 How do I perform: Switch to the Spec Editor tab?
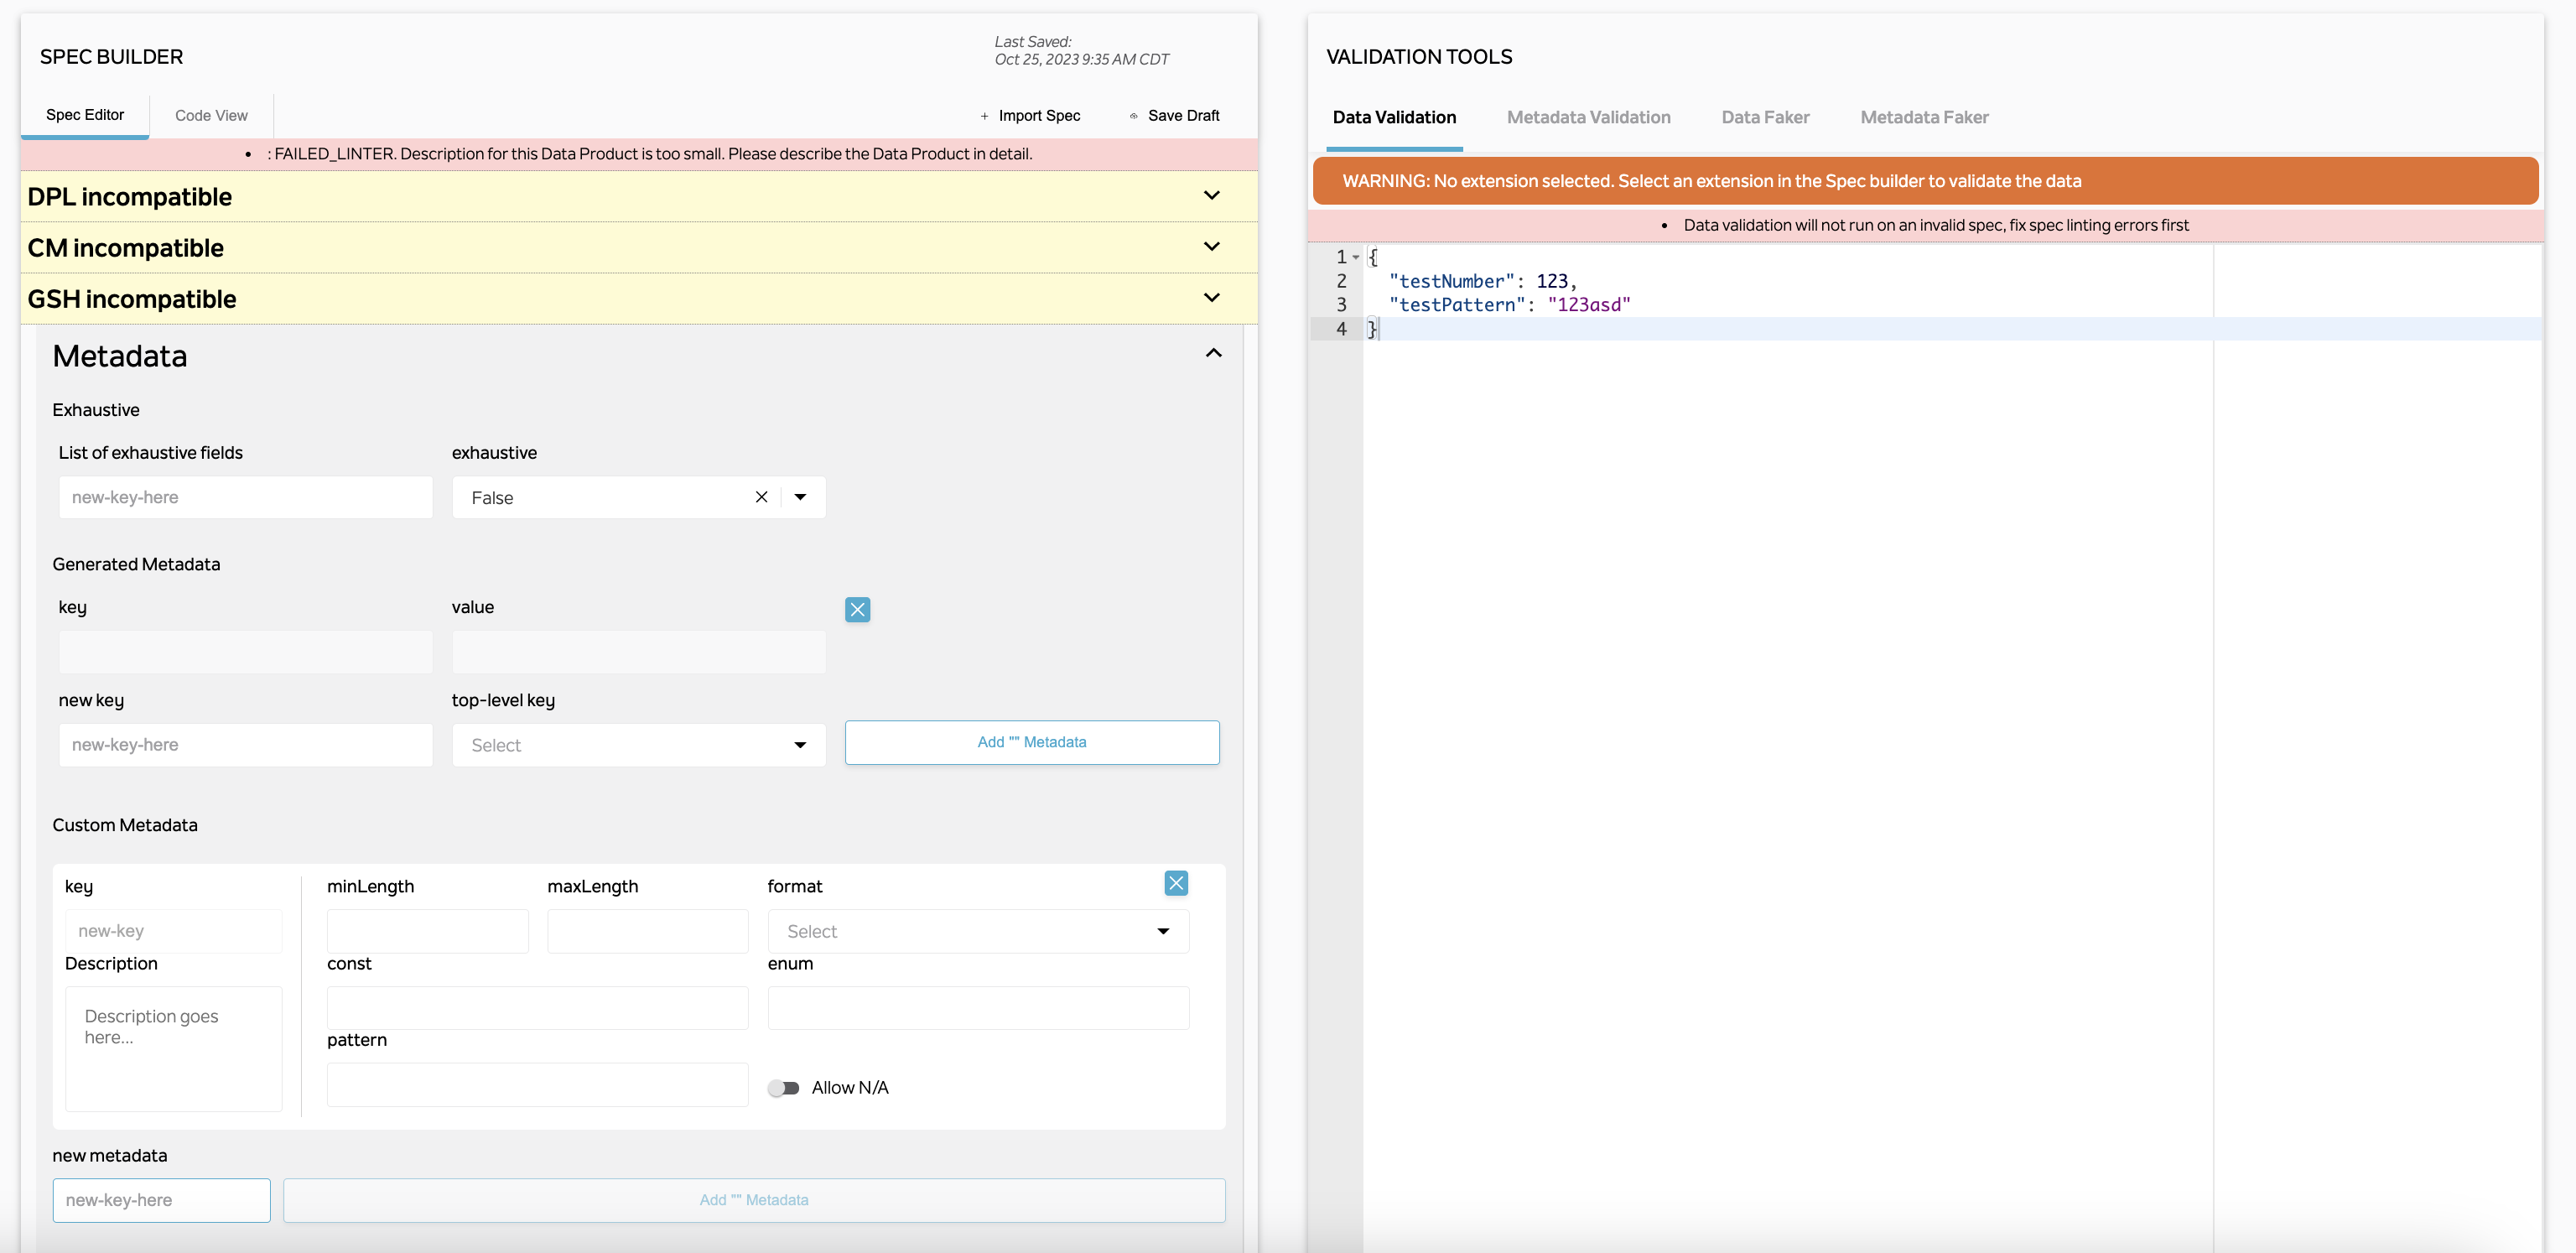(85, 115)
